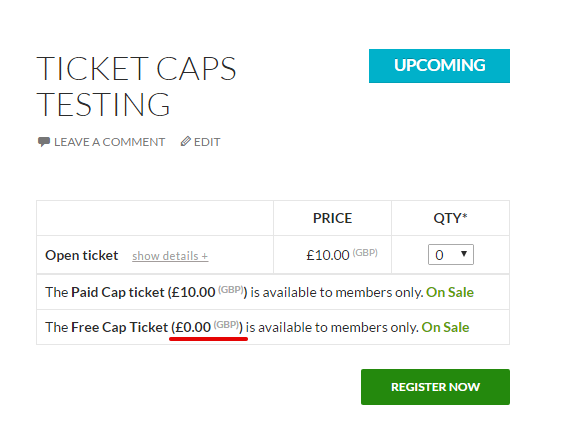Click the PRICE column header
The image size is (567, 431).
[x=332, y=218]
